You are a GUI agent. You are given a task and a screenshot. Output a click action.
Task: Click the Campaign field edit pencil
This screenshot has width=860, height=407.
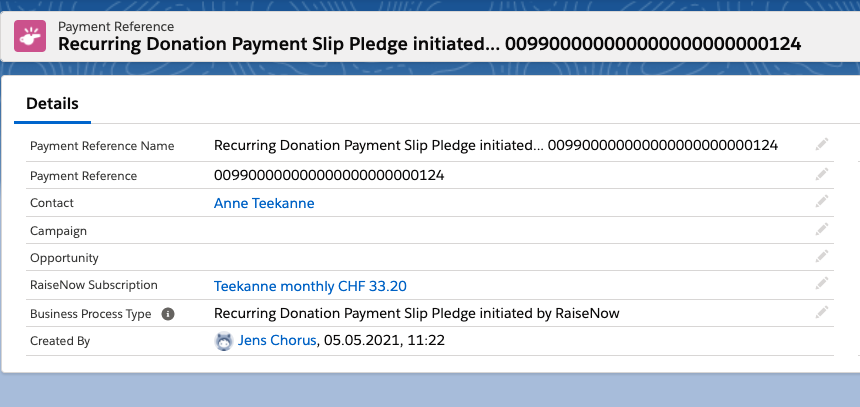click(822, 230)
